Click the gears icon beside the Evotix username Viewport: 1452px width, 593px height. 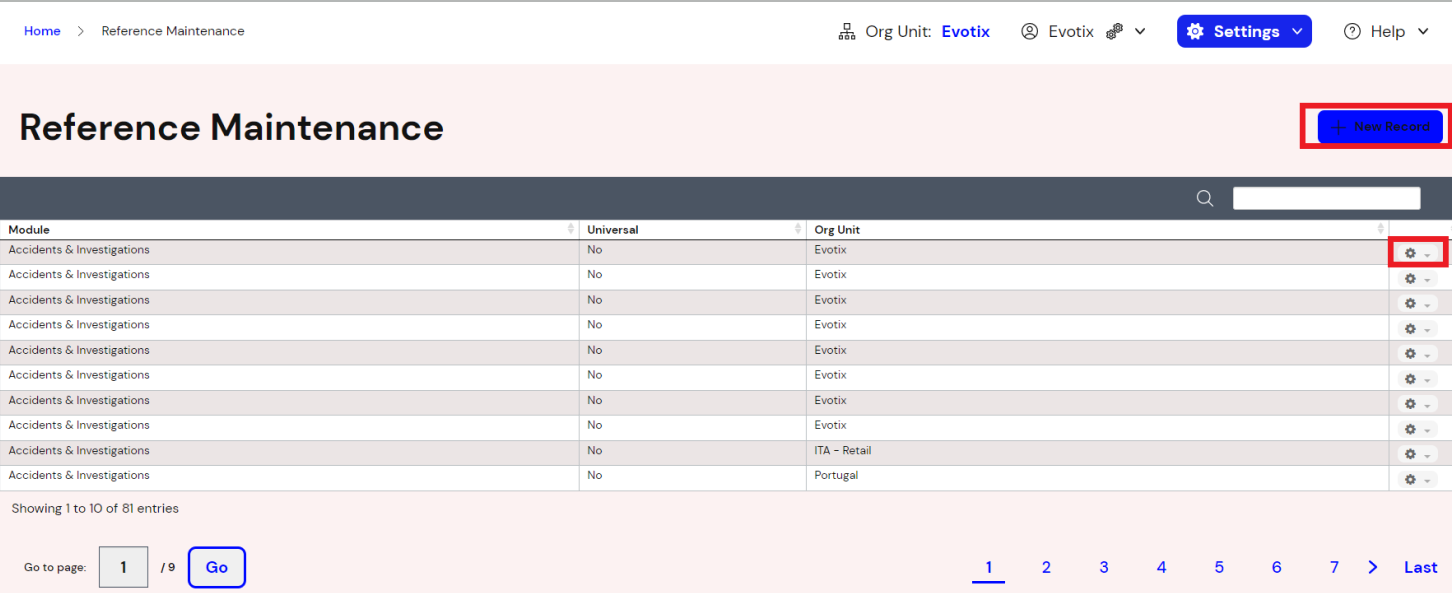click(1114, 30)
